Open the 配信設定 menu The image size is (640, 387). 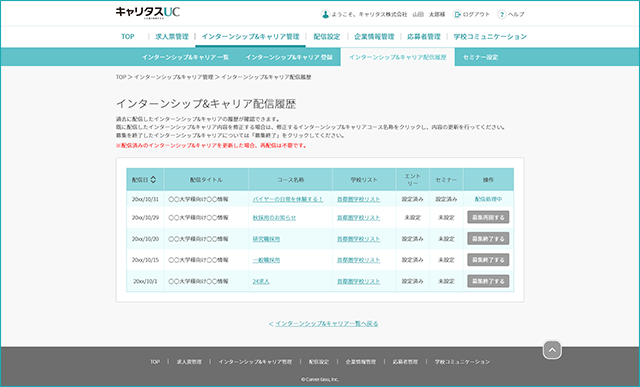pyautogui.click(x=327, y=37)
